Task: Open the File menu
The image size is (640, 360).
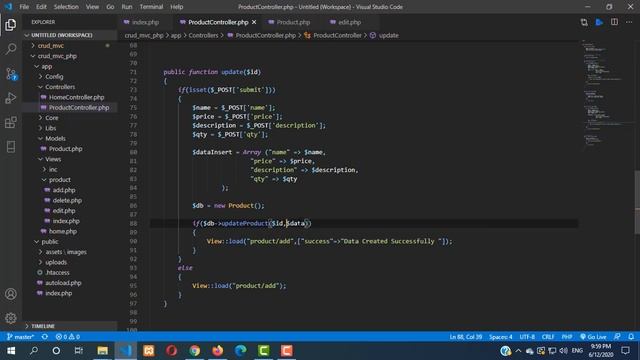Action: 24,7
